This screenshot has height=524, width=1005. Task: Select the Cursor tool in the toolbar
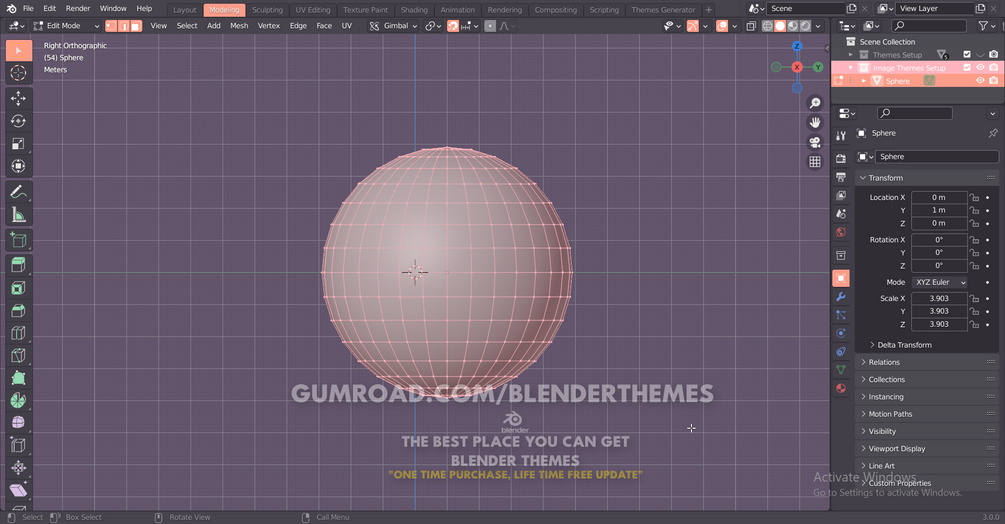click(19, 73)
